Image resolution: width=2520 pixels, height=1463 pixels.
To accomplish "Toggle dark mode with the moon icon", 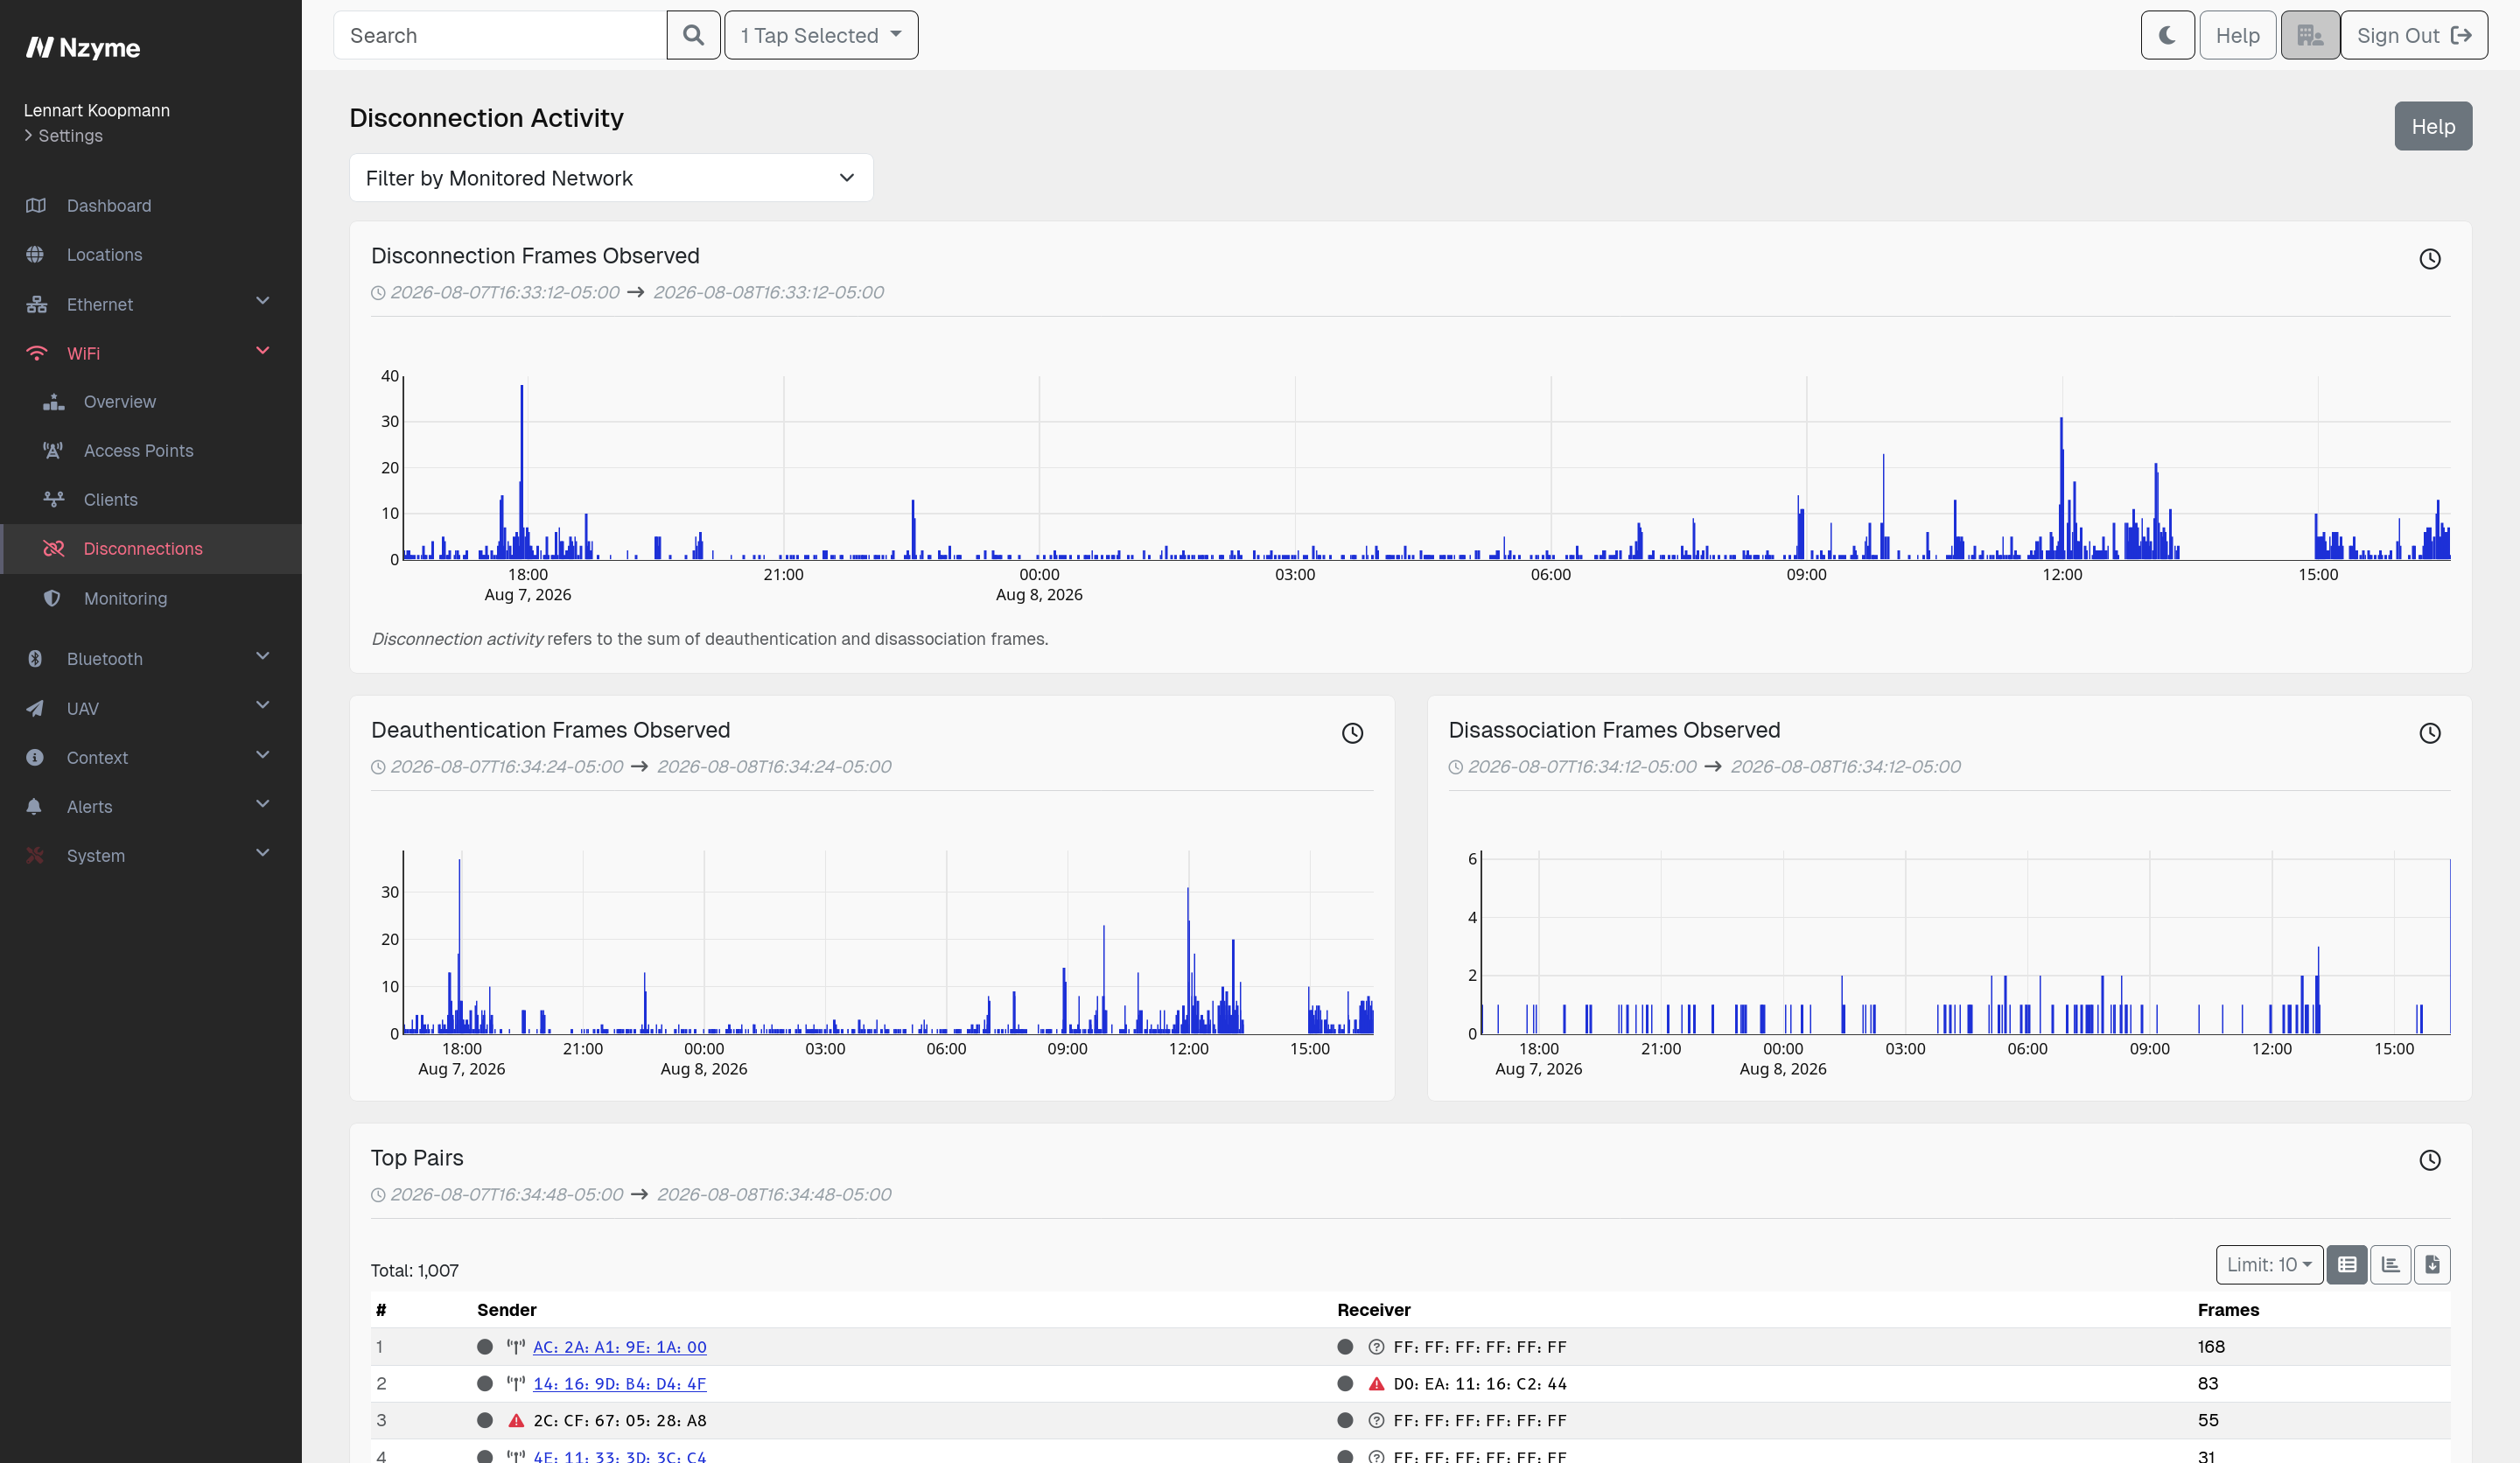I will click(x=2167, y=35).
